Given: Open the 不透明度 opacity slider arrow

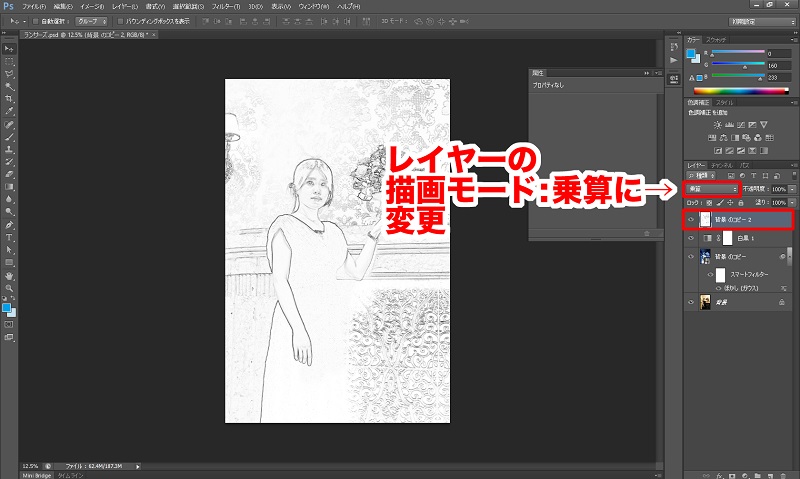Looking at the screenshot, I should 792,189.
